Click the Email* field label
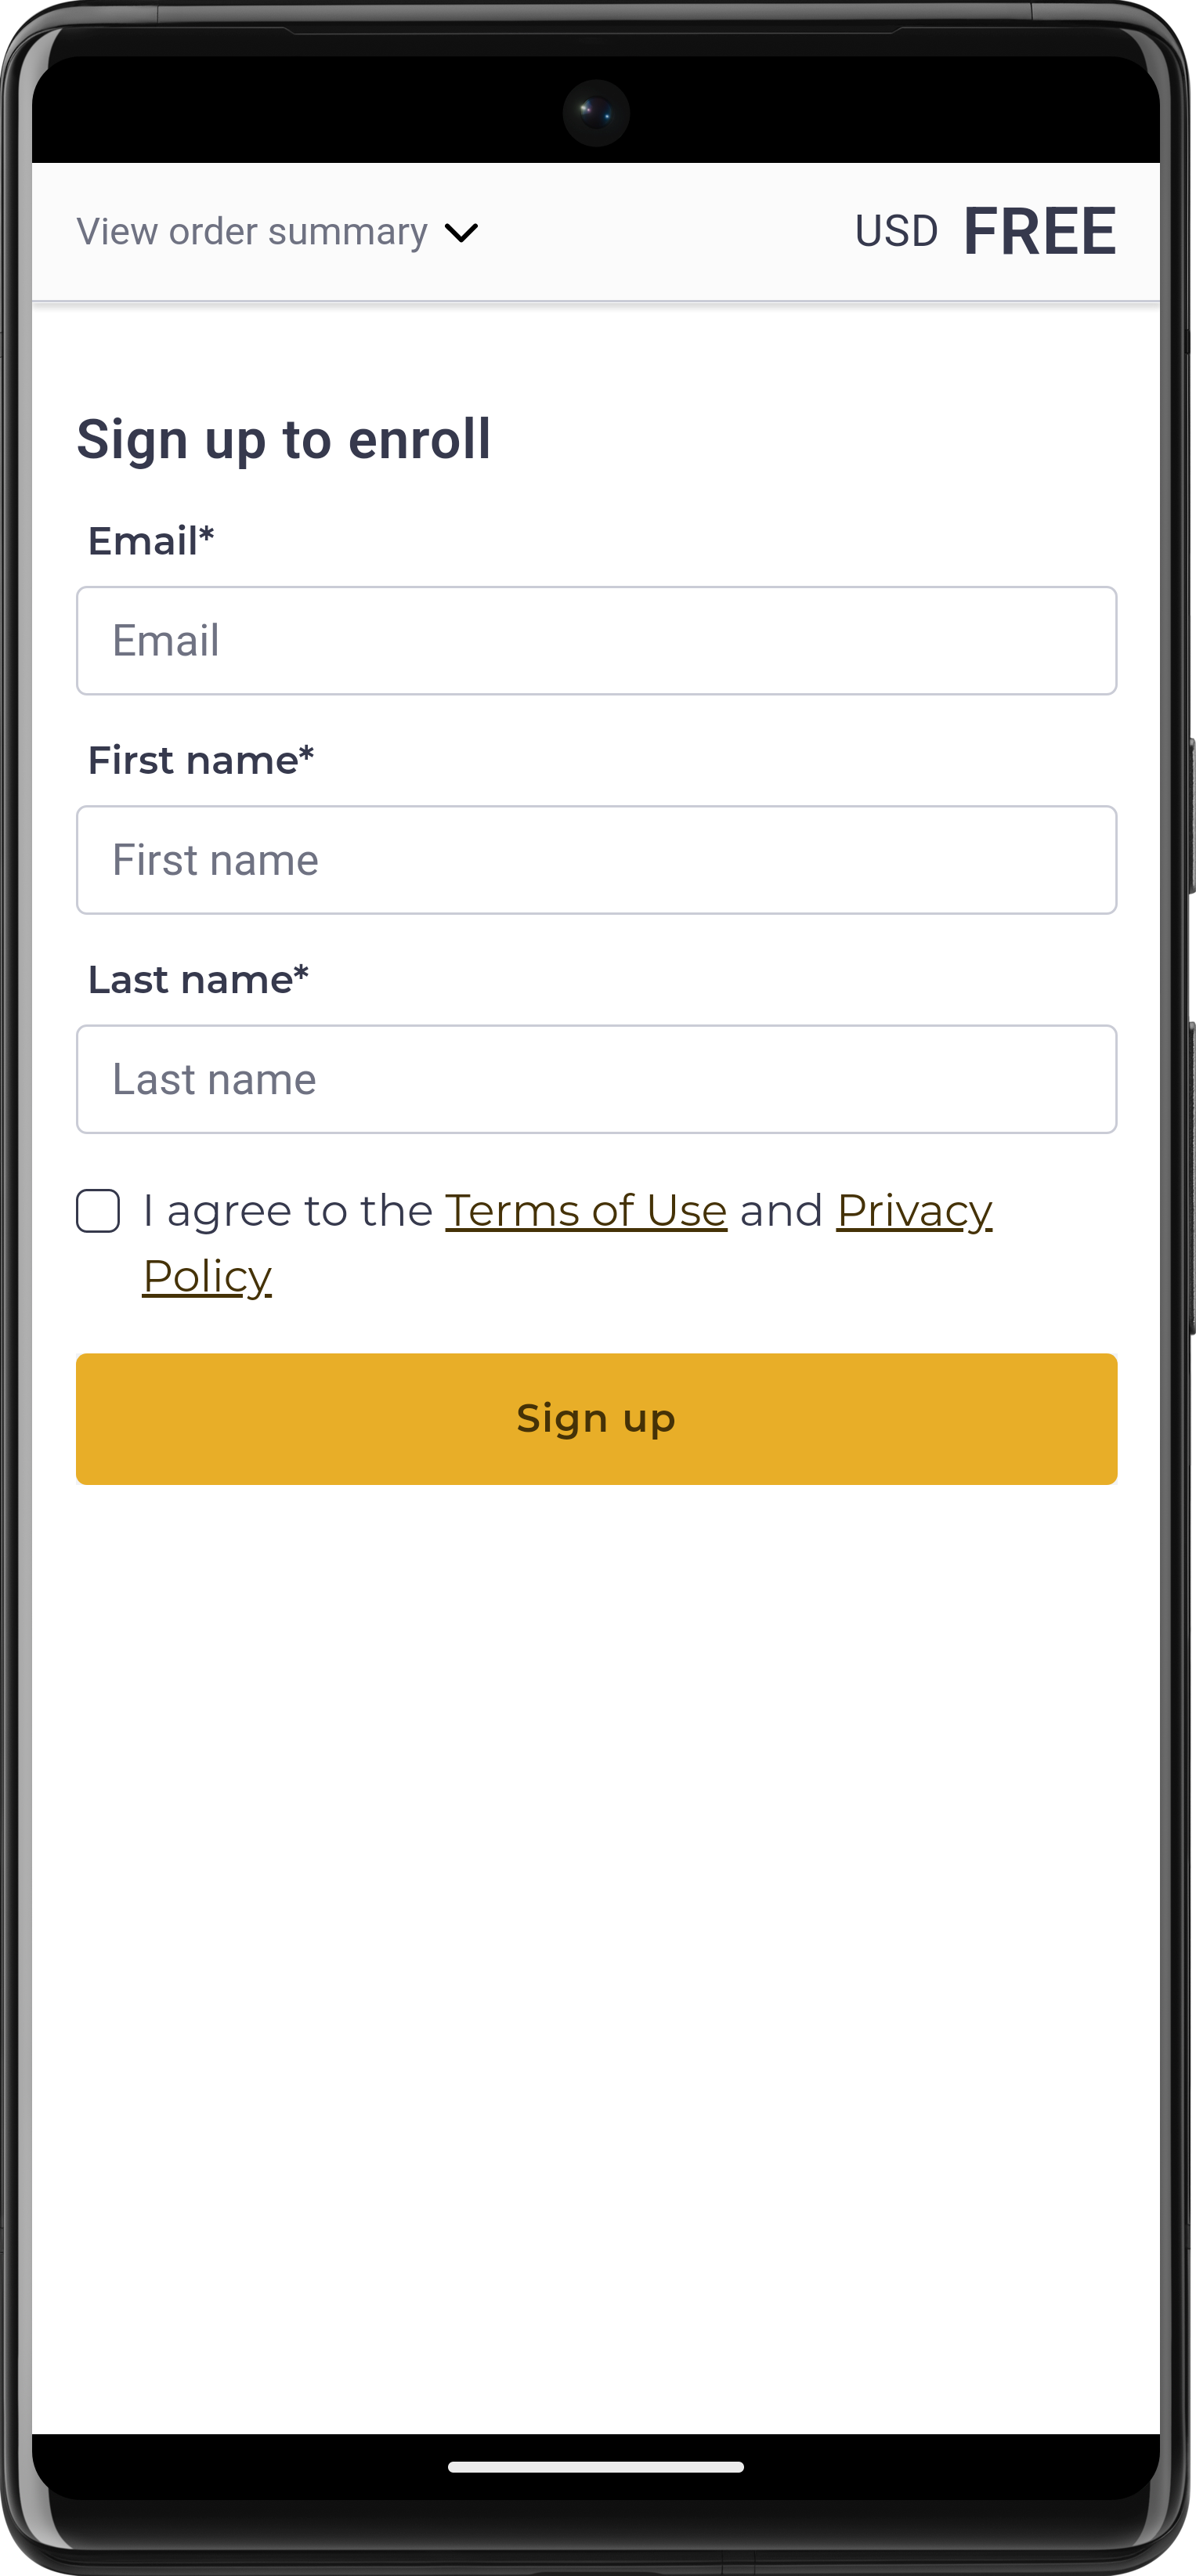Screen dimensions: 1196x2576 coord(151,541)
